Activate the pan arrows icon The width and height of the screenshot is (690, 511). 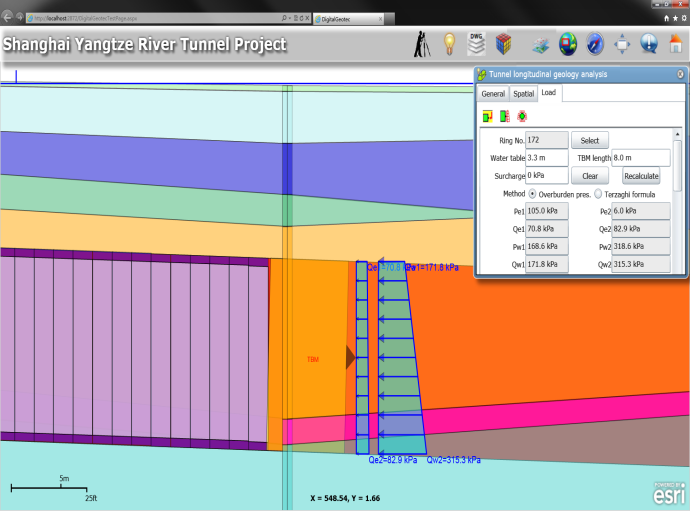(x=622, y=44)
